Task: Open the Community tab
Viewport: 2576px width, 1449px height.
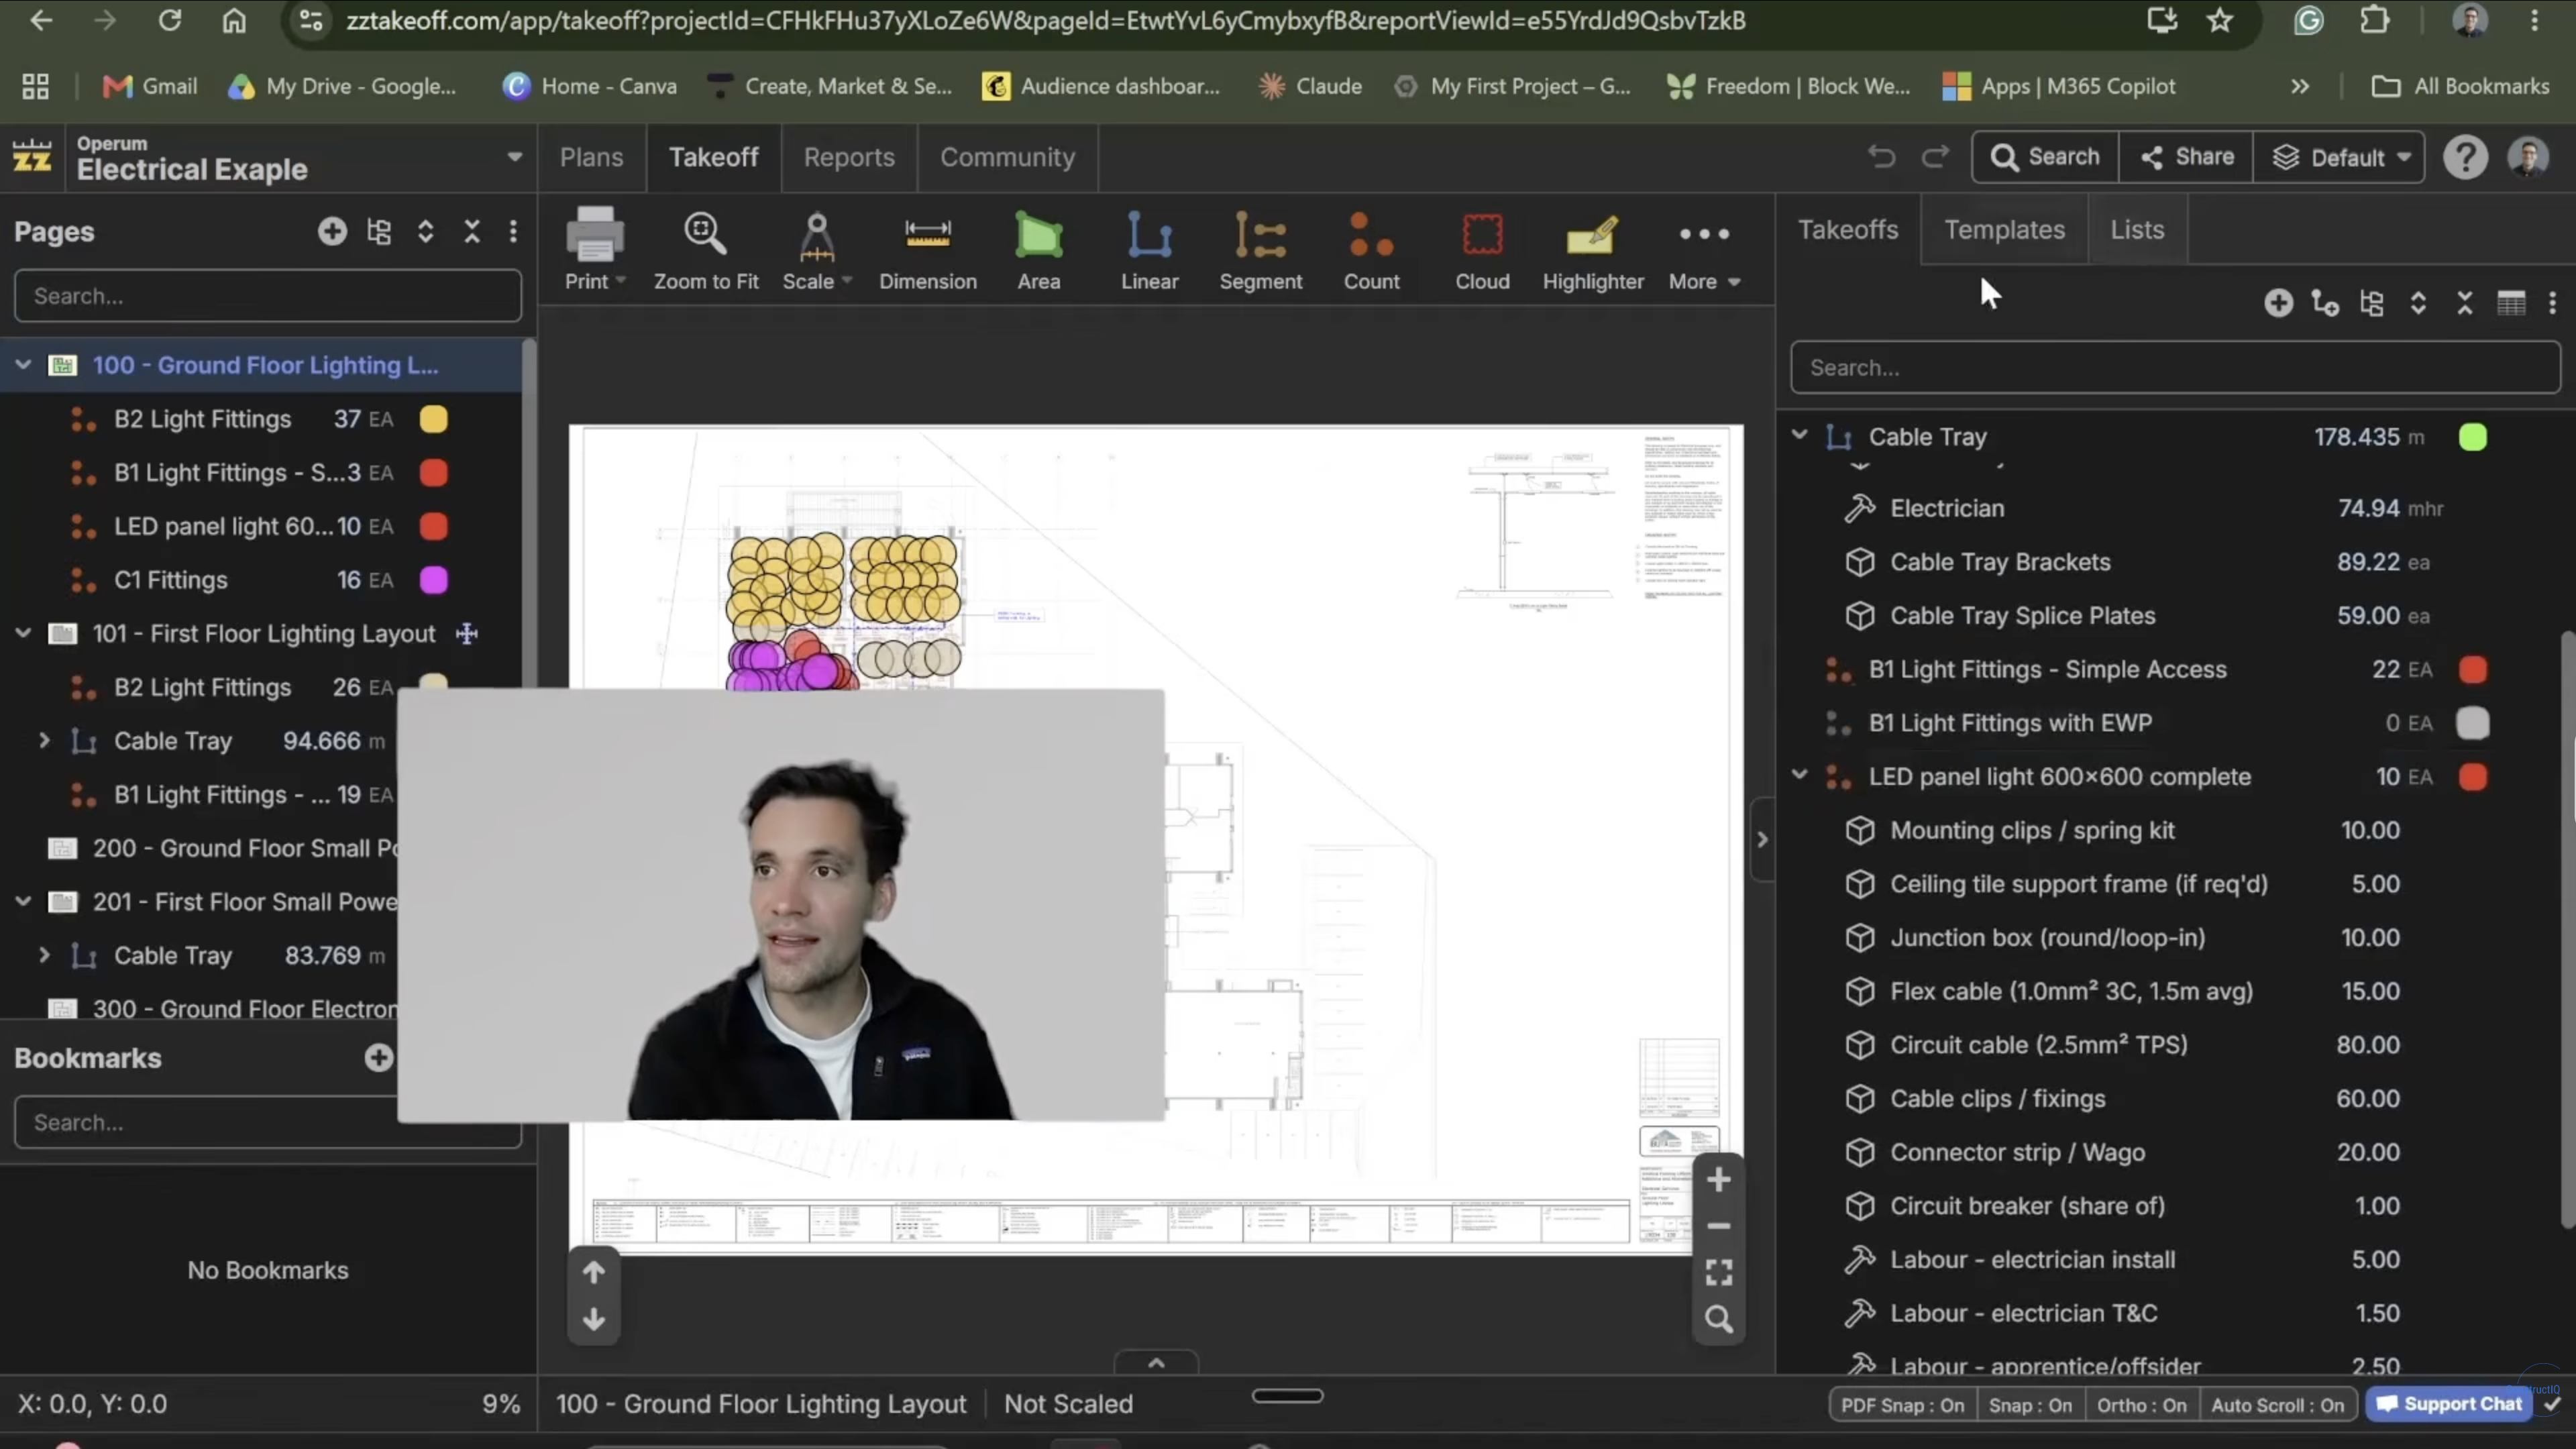Action: [x=1007, y=157]
